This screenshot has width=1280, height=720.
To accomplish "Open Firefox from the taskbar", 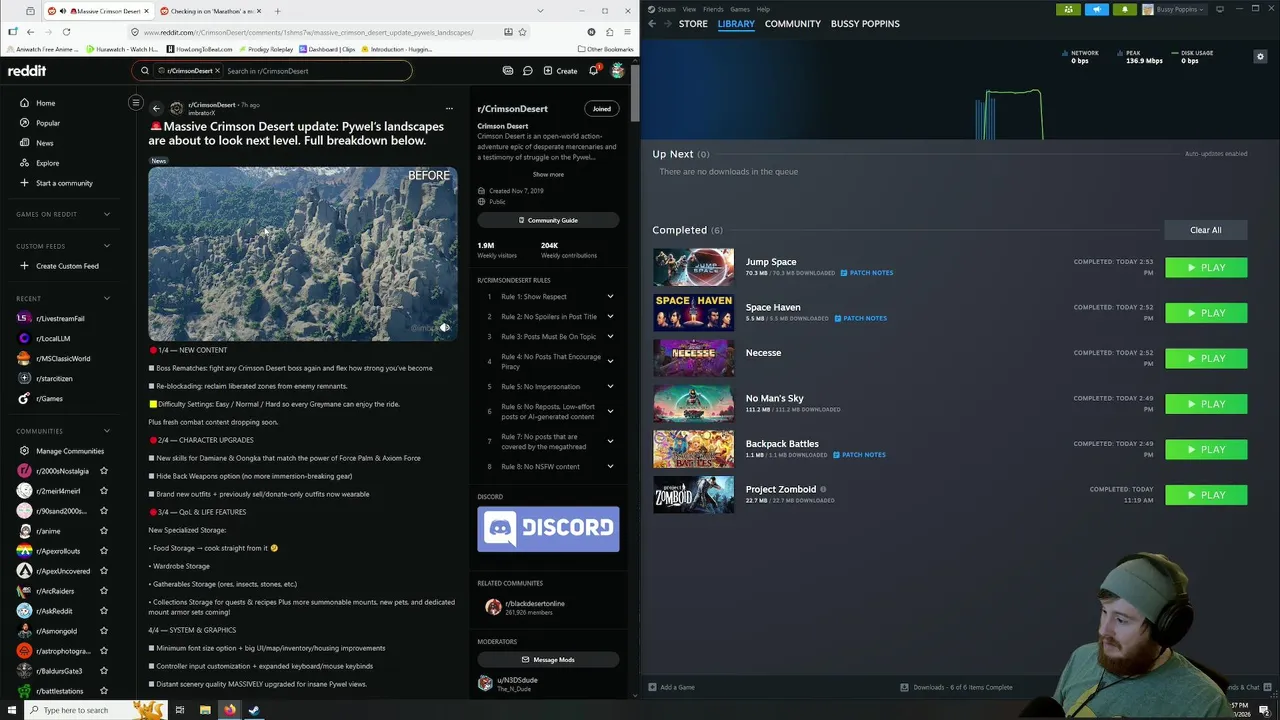I will (x=230, y=710).
